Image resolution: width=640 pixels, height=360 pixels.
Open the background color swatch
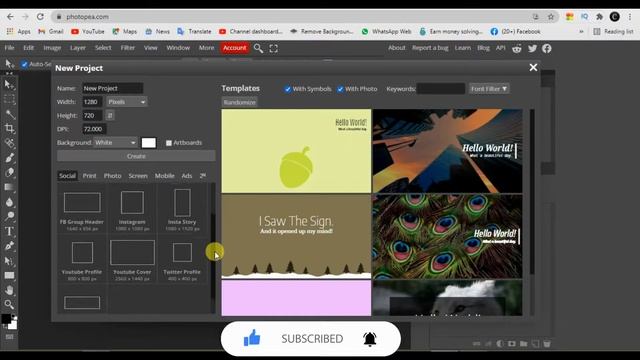click(x=149, y=143)
